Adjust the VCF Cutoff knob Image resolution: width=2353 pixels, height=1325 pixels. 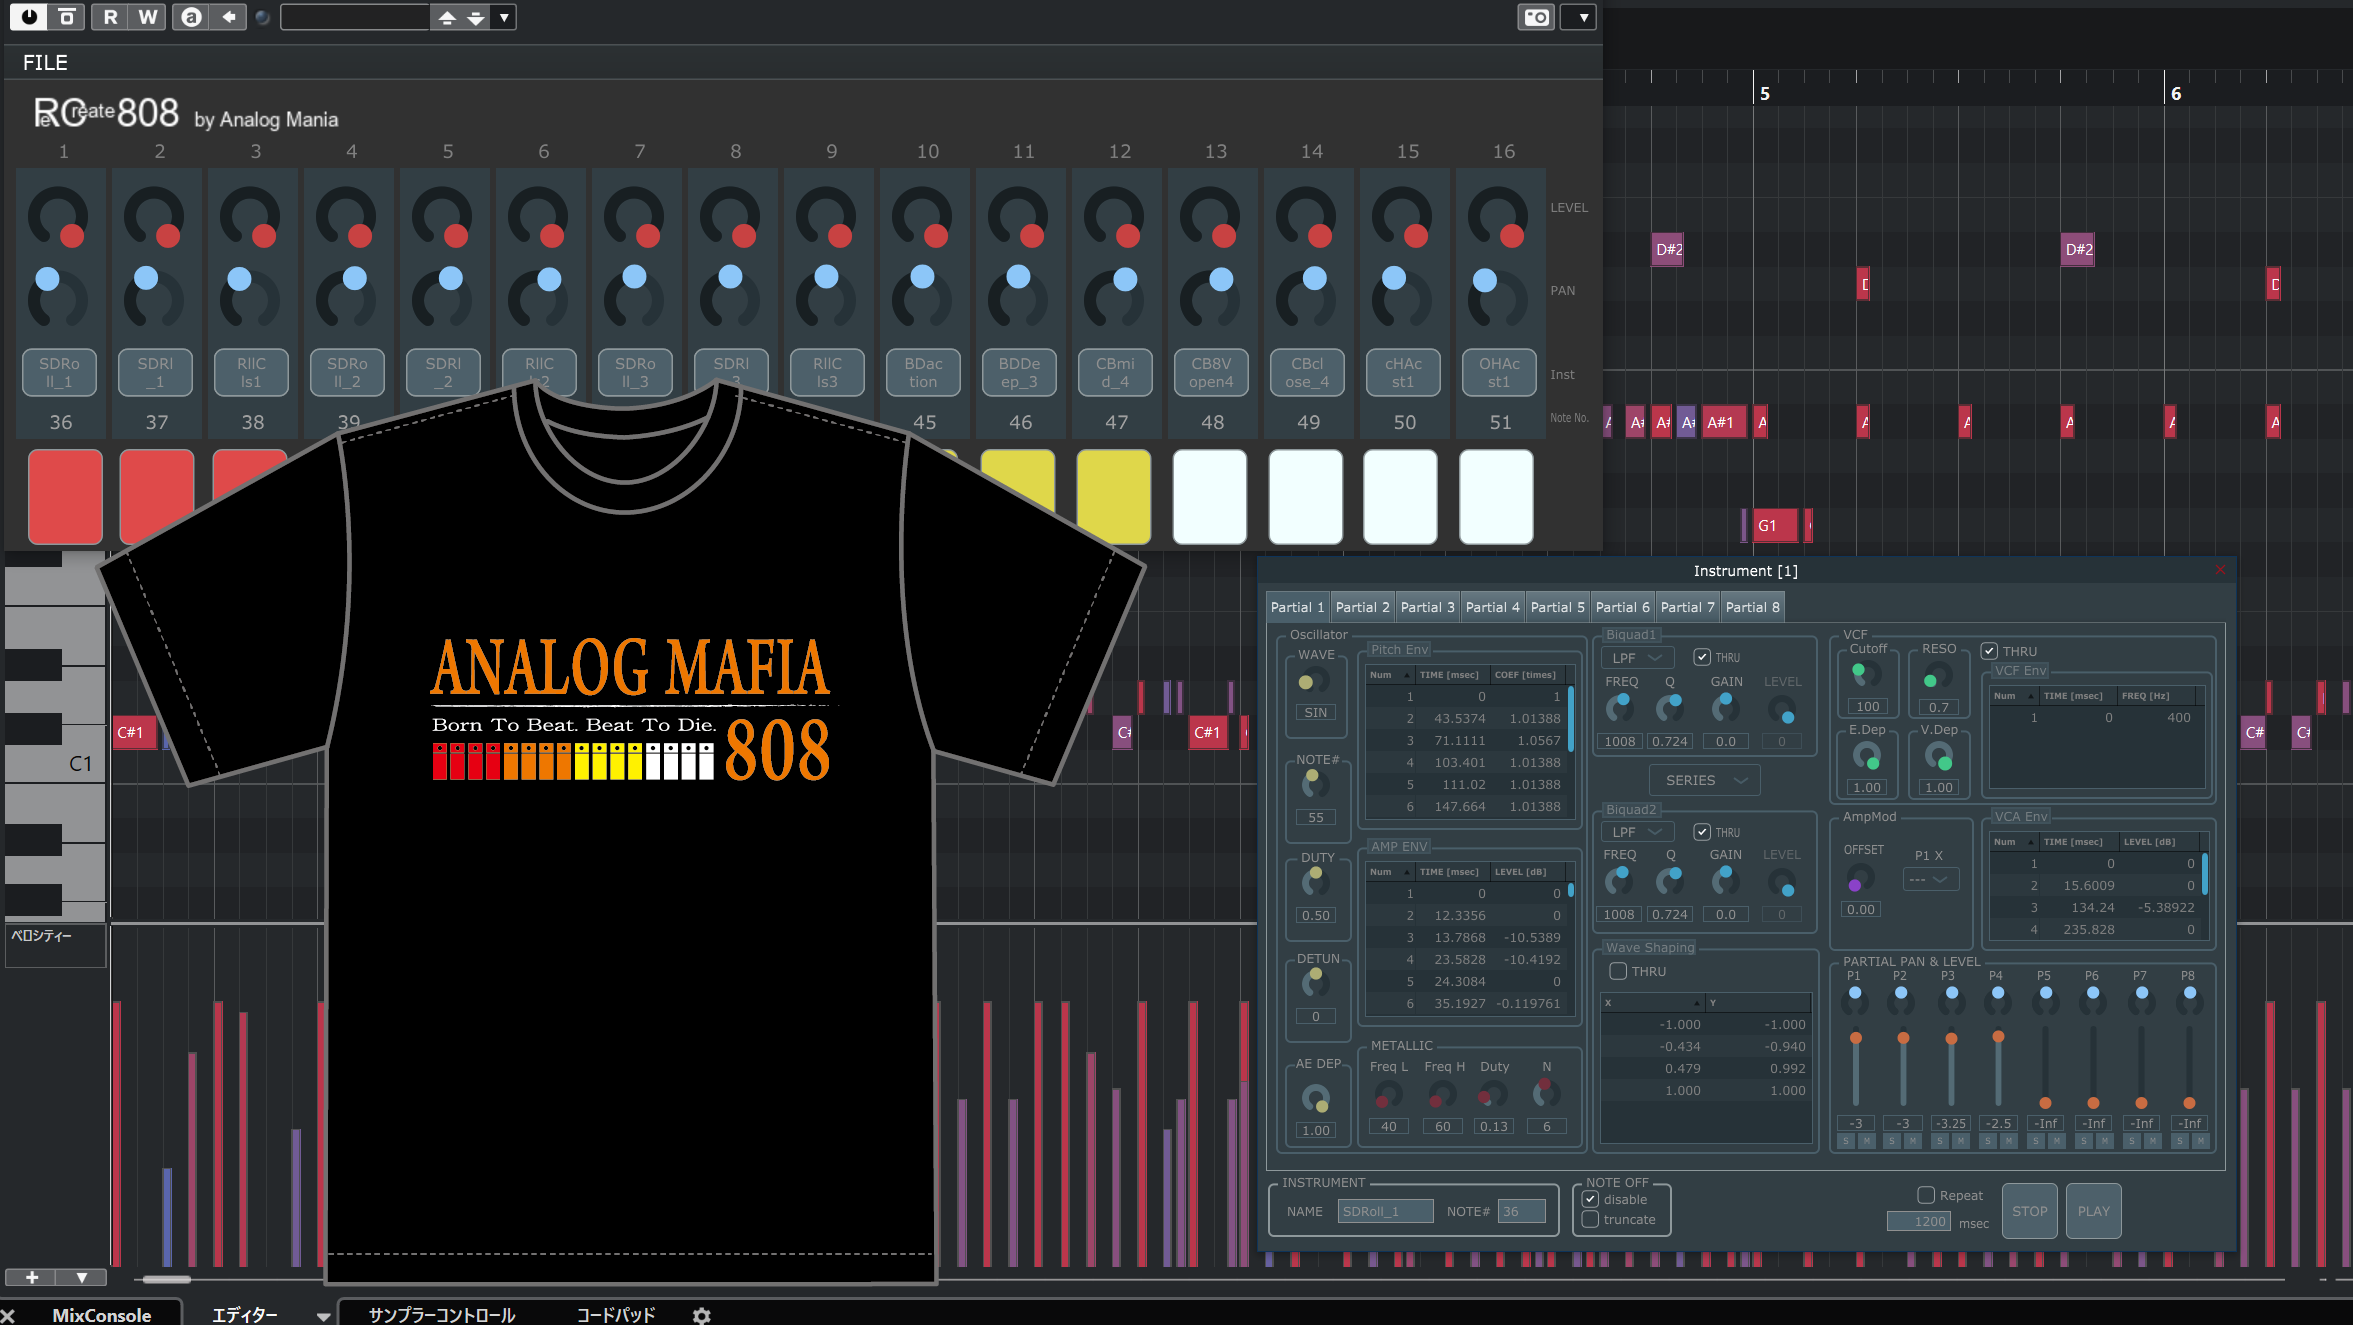tap(1865, 675)
